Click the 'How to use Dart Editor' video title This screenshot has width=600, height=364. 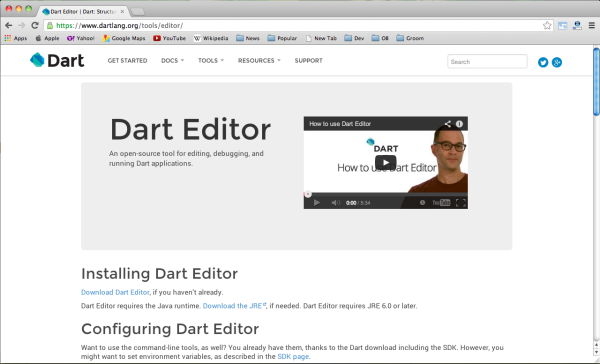[340, 124]
